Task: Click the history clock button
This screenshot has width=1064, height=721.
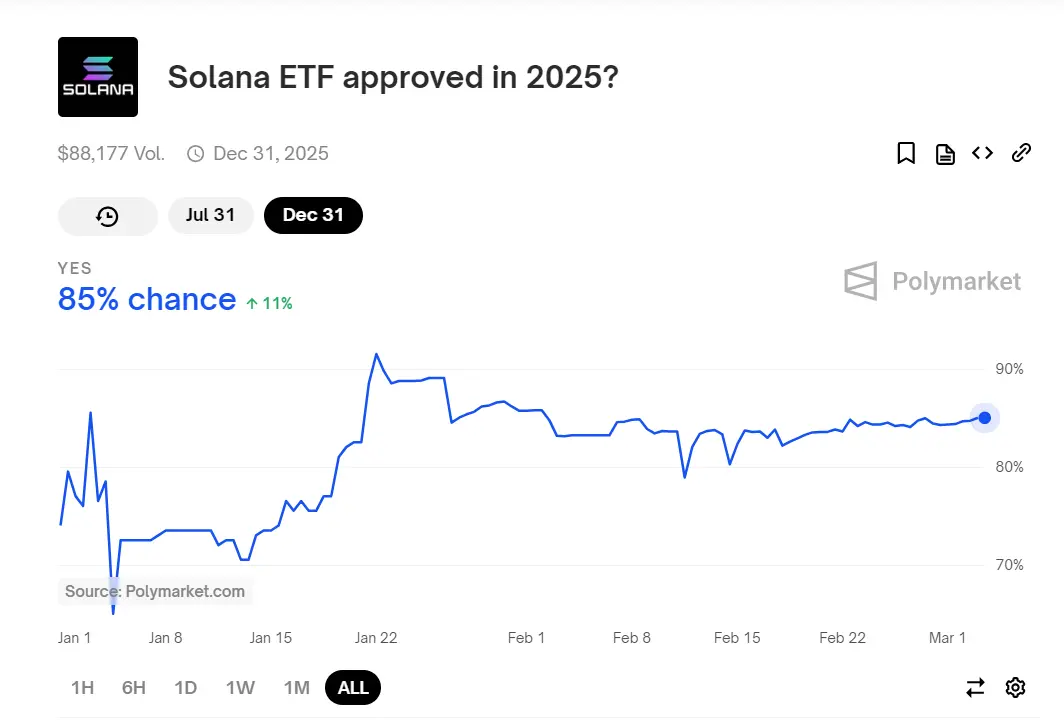Action: pos(108,216)
